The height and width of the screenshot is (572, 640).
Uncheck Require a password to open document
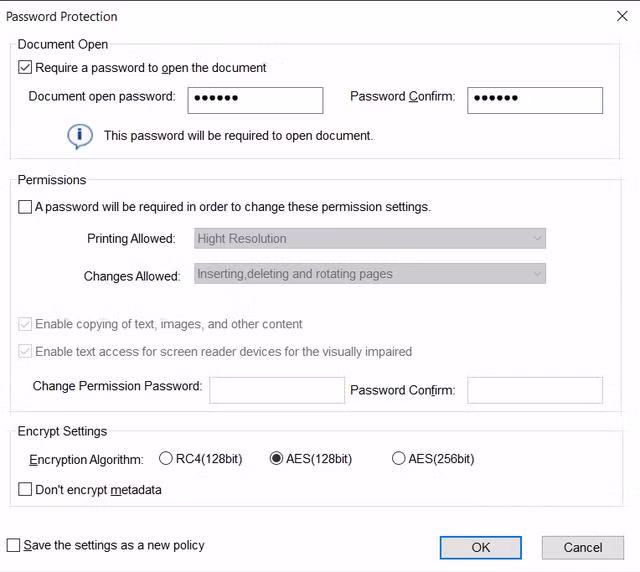25,68
